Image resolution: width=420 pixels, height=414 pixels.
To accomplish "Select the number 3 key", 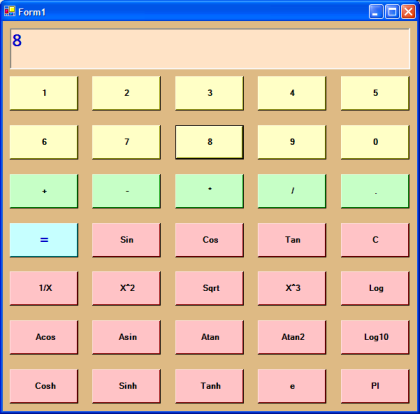I will tap(209, 93).
